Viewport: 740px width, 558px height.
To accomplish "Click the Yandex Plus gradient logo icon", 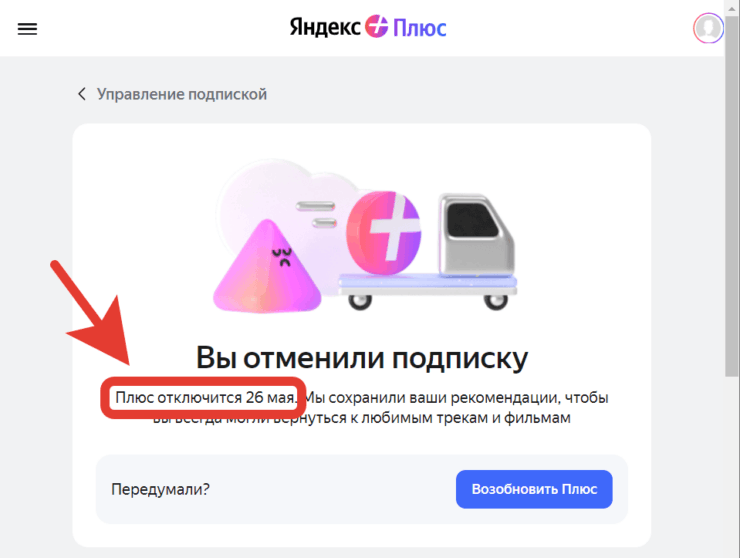I will [x=377, y=27].
